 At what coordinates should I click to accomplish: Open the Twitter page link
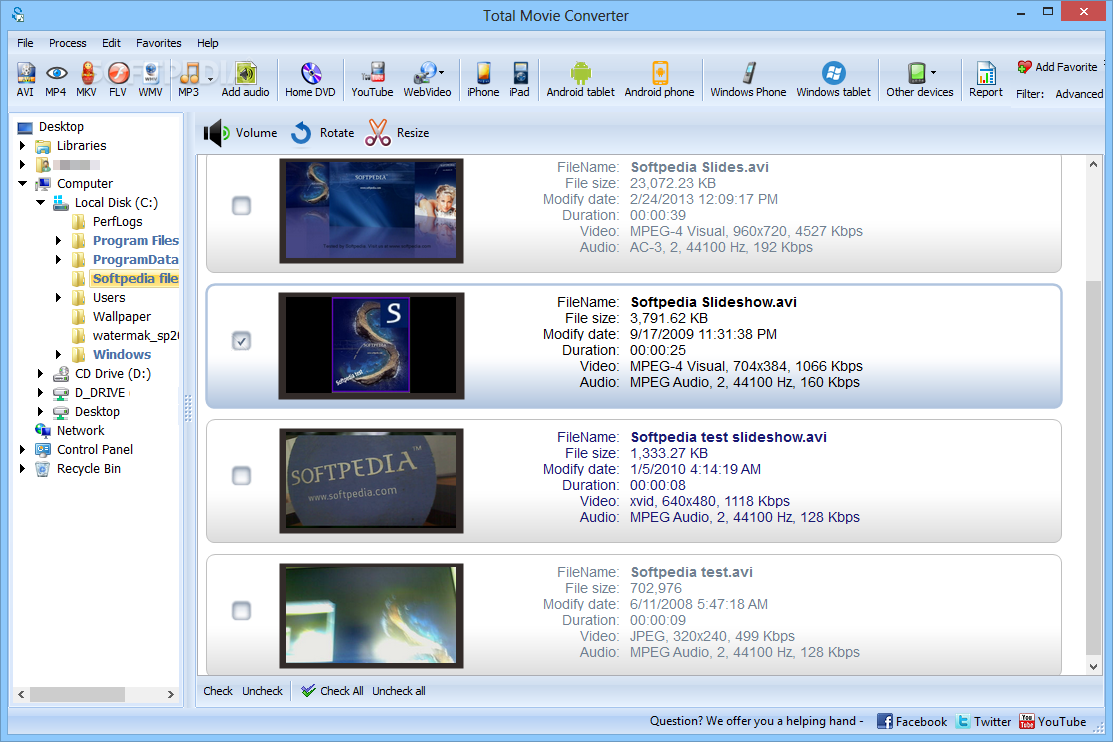tap(983, 721)
